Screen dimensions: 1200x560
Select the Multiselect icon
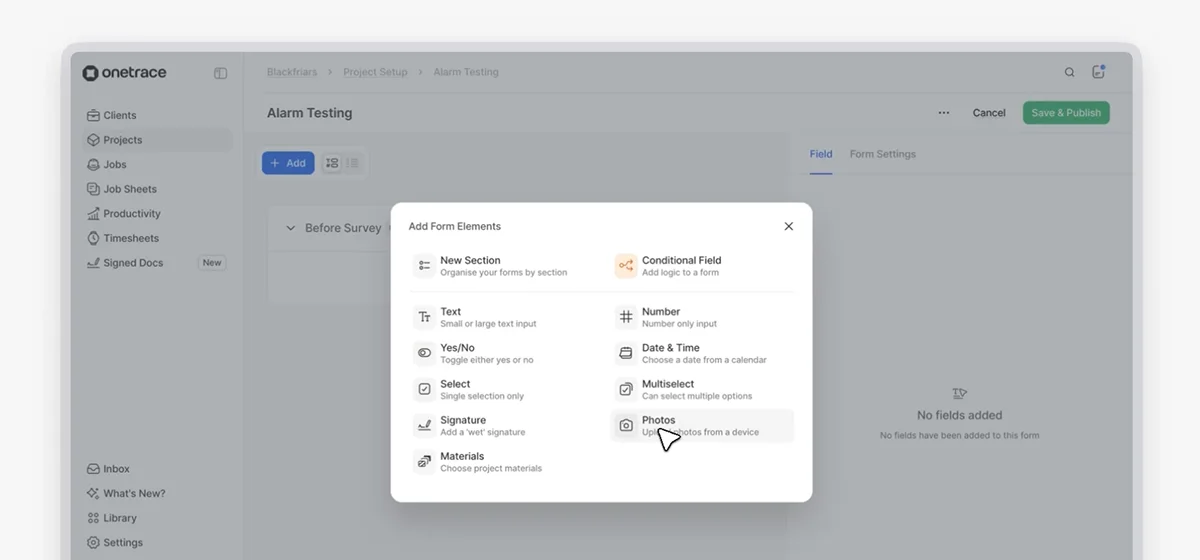click(x=626, y=389)
